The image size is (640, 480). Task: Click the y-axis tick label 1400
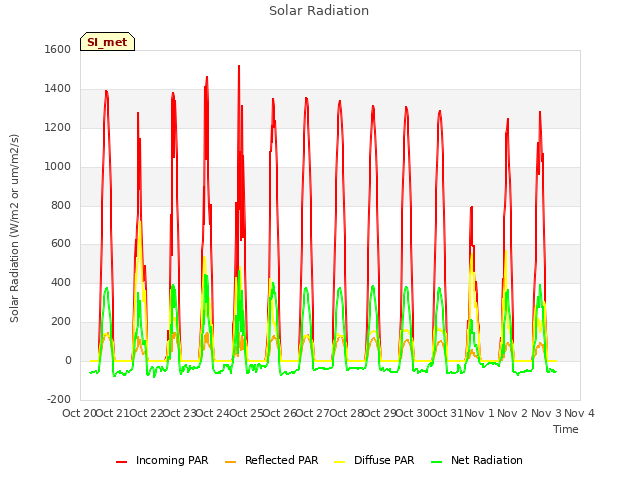coord(58,88)
